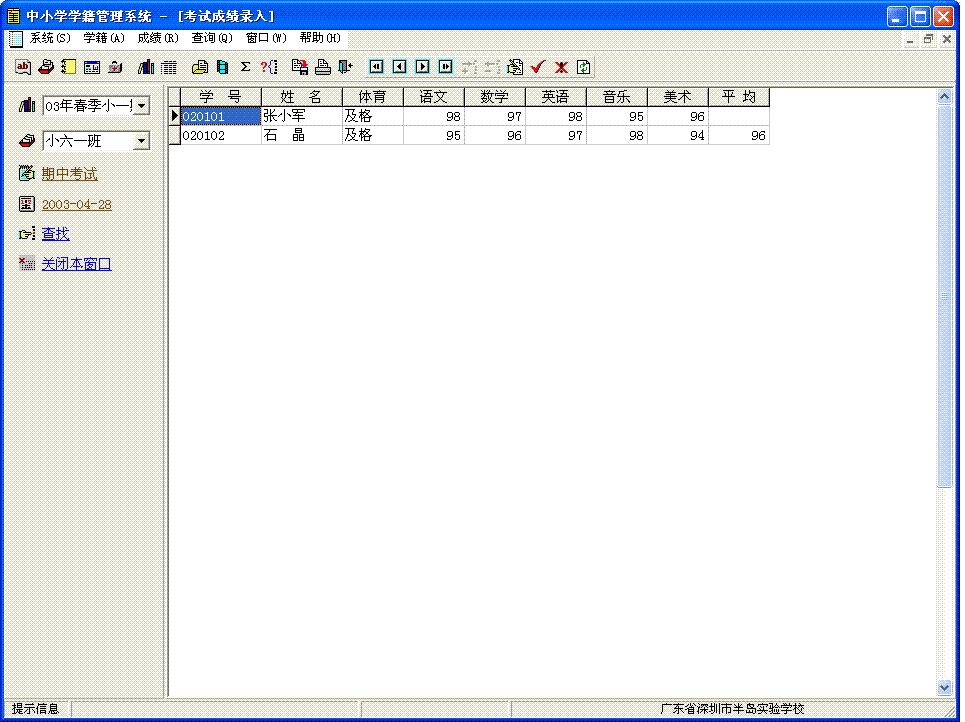Open the 查询(Q) menu

click(x=211, y=38)
